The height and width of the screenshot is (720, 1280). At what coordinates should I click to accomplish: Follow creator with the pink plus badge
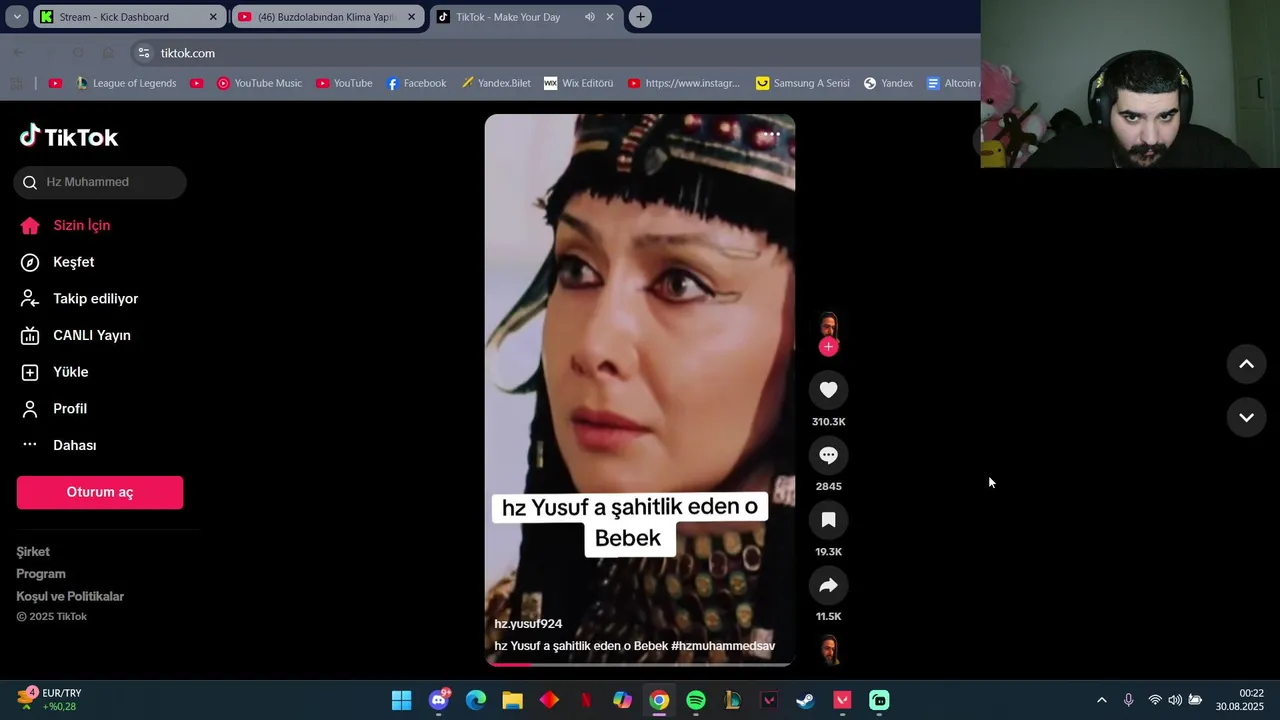click(828, 347)
